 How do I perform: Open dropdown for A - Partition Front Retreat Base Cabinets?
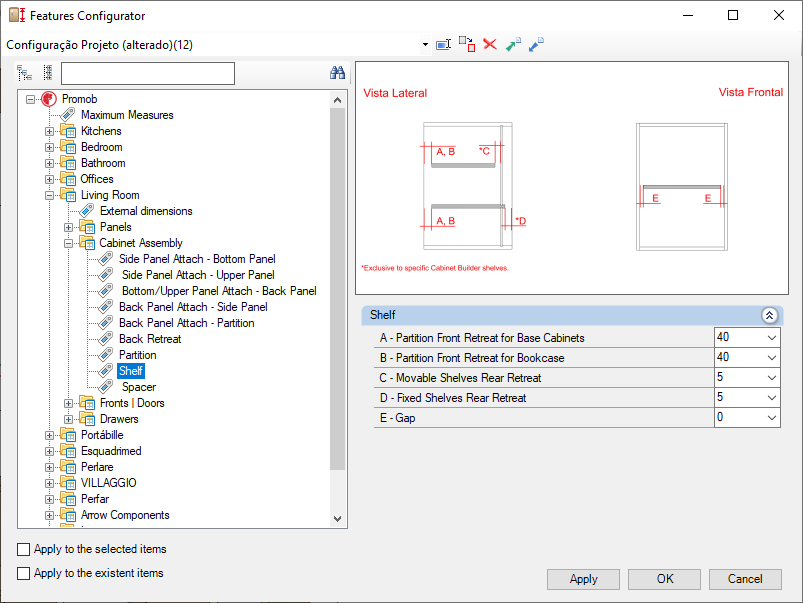pyautogui.click(x=772, y=338)
